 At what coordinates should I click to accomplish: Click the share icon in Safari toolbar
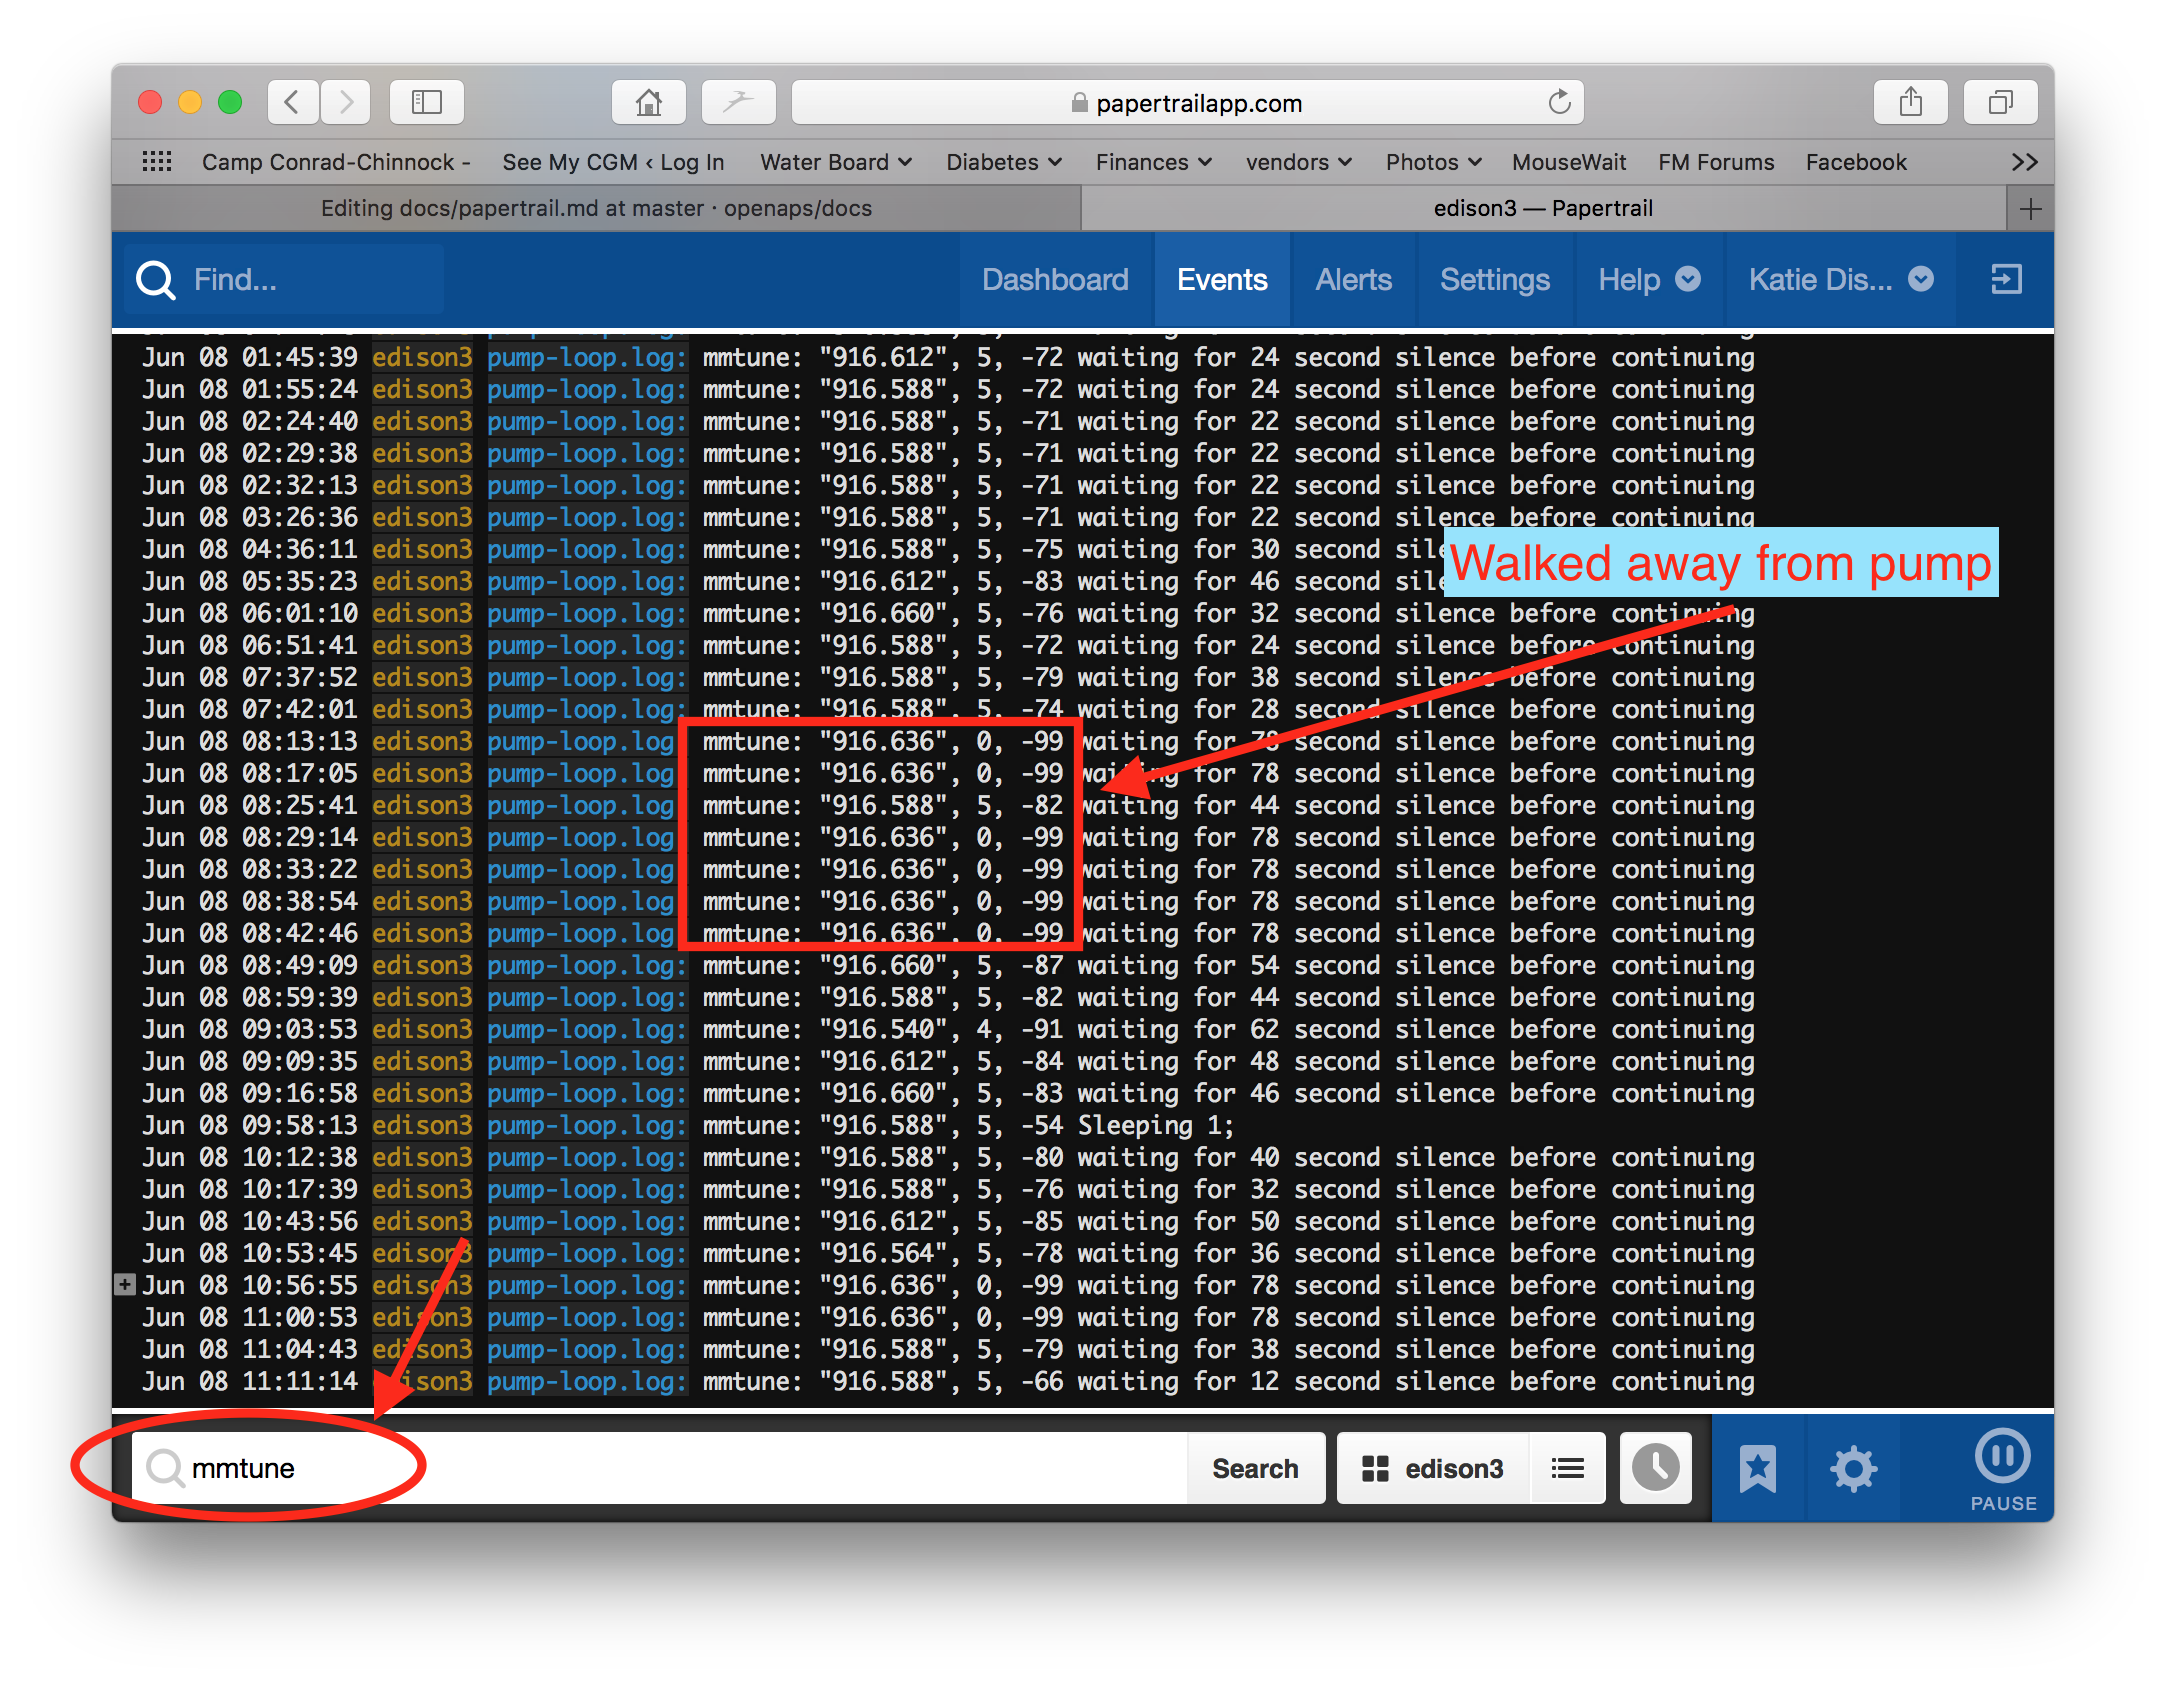click(1910, 102)
